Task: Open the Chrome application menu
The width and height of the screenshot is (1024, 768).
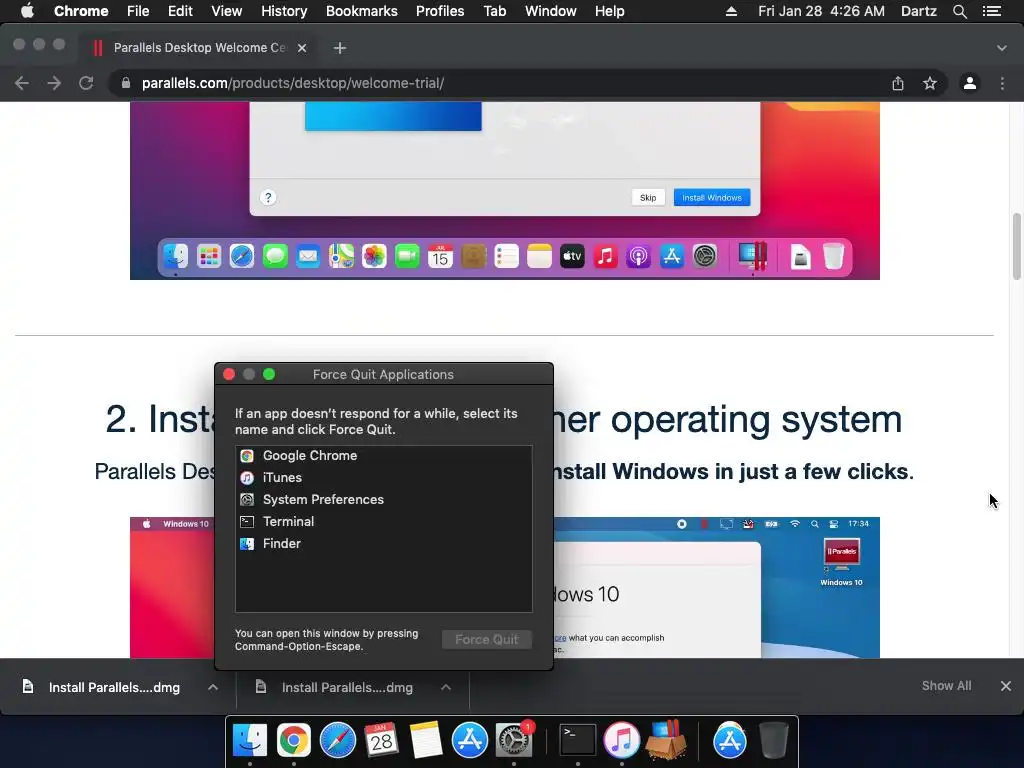Action: [81, 11]
